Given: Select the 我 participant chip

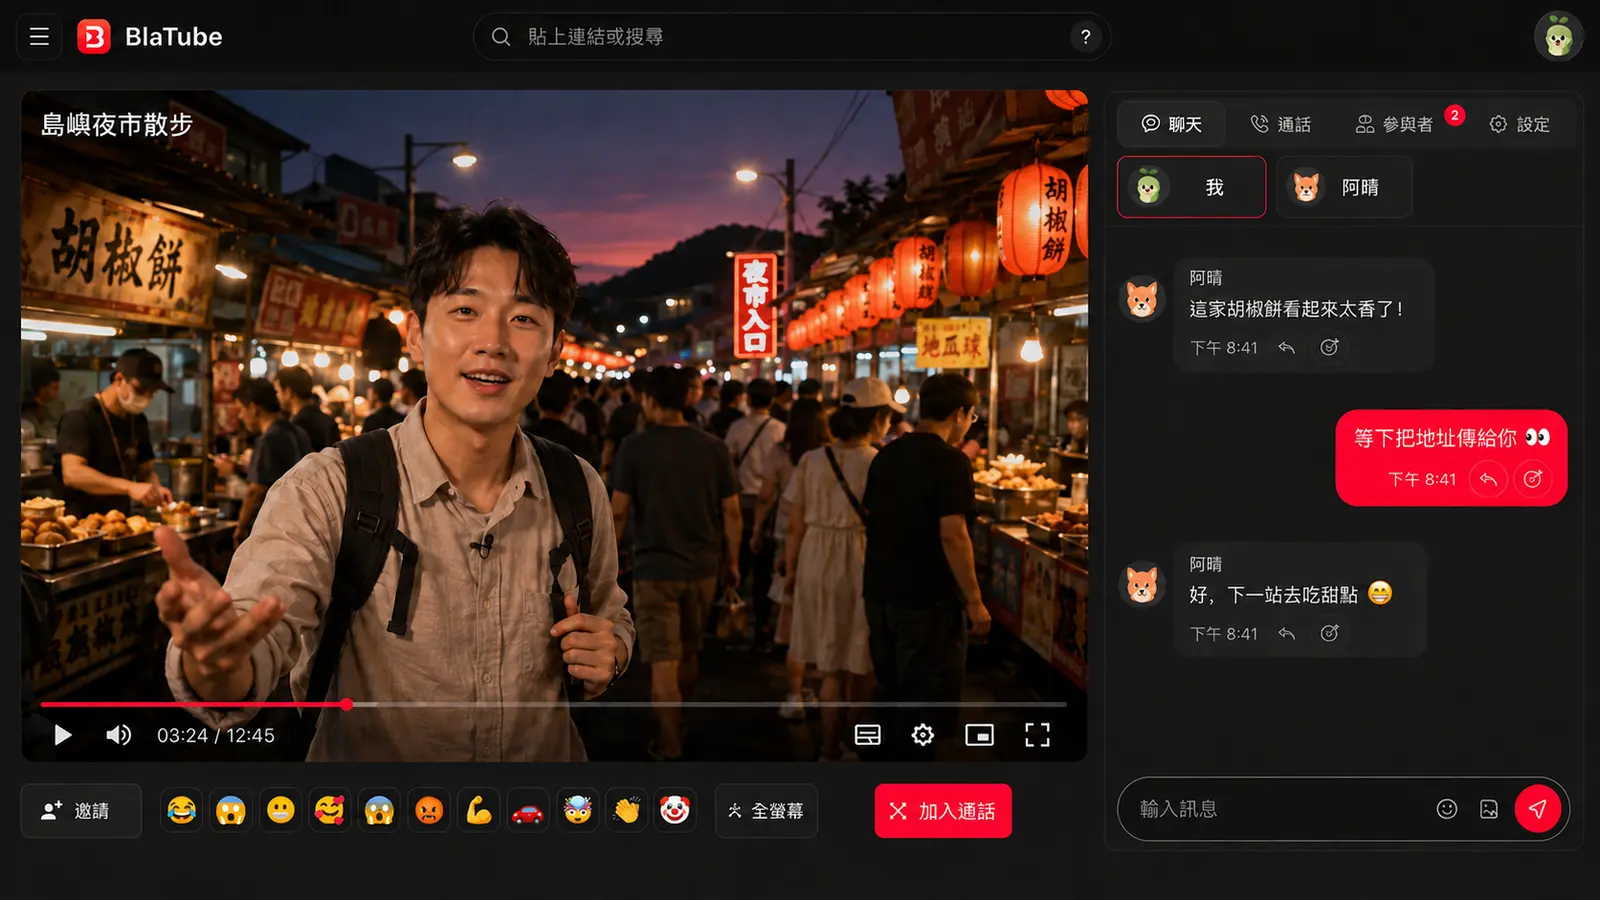Looking at the screenshot, I should point(1191,187).
